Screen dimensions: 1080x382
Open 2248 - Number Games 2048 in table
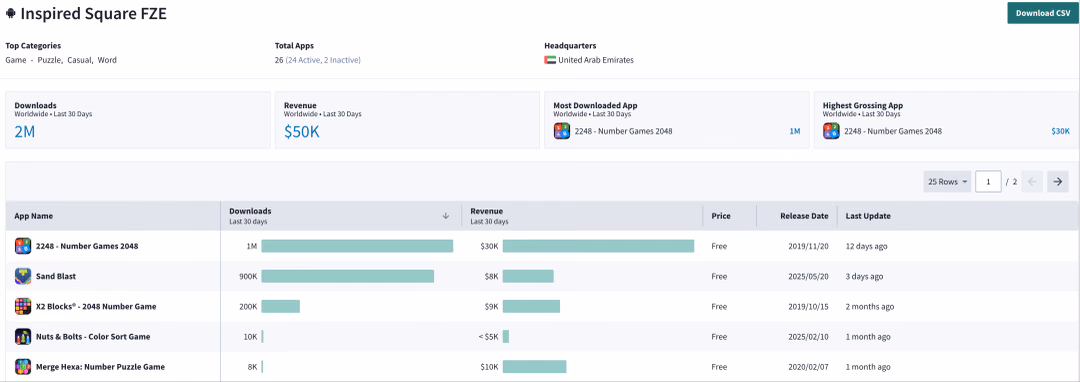(87, 246)
